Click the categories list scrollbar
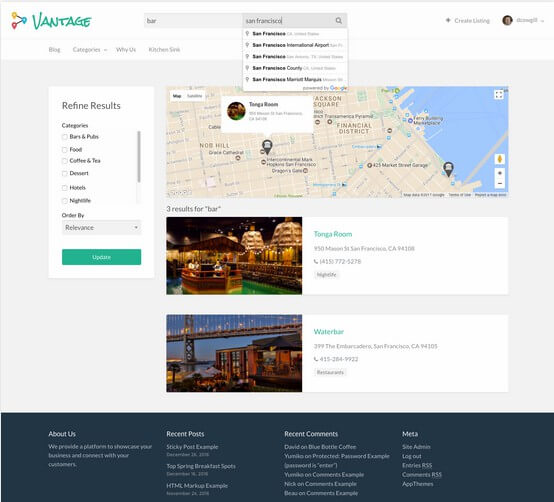554x502 pixels. tap(139, 156)
